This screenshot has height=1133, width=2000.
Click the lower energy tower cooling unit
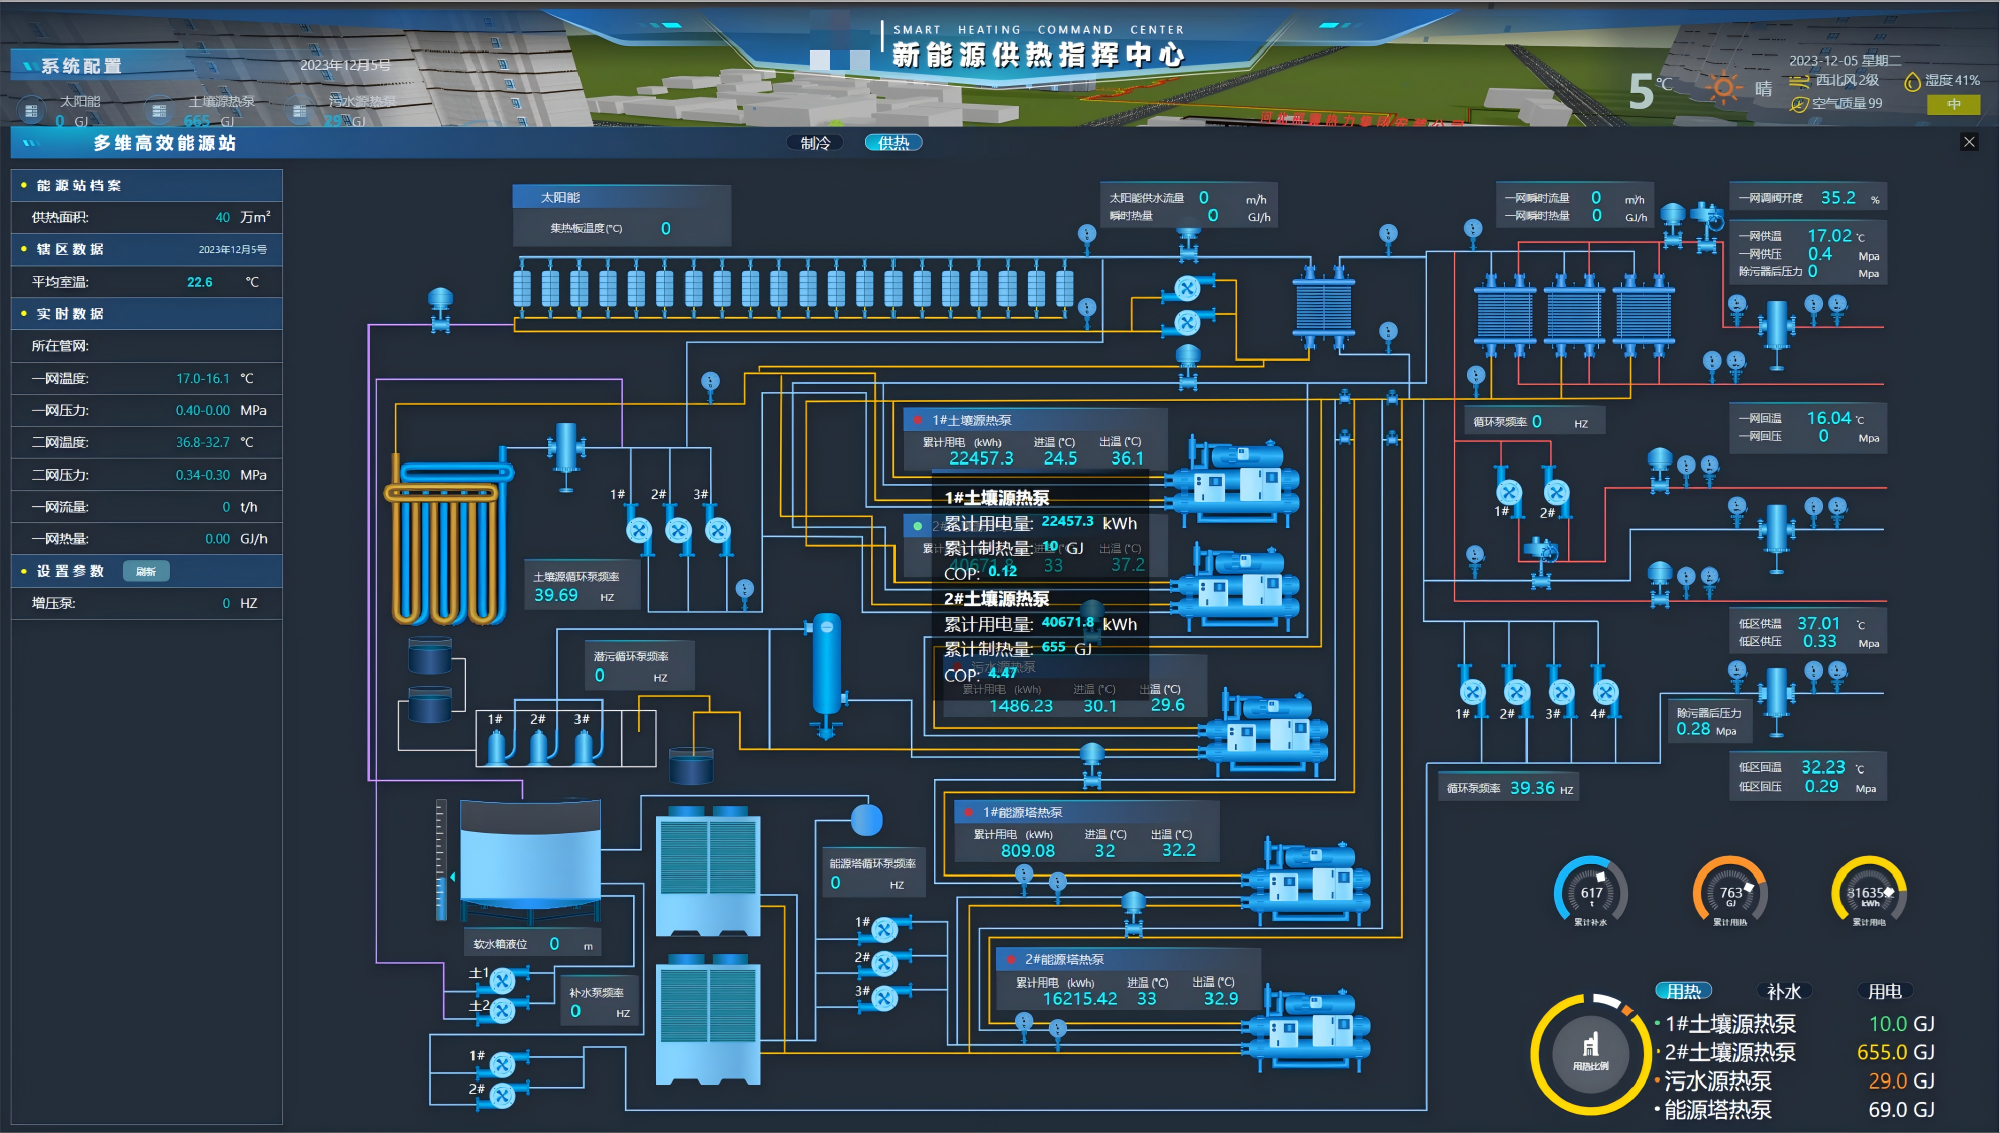point(708,1020)
